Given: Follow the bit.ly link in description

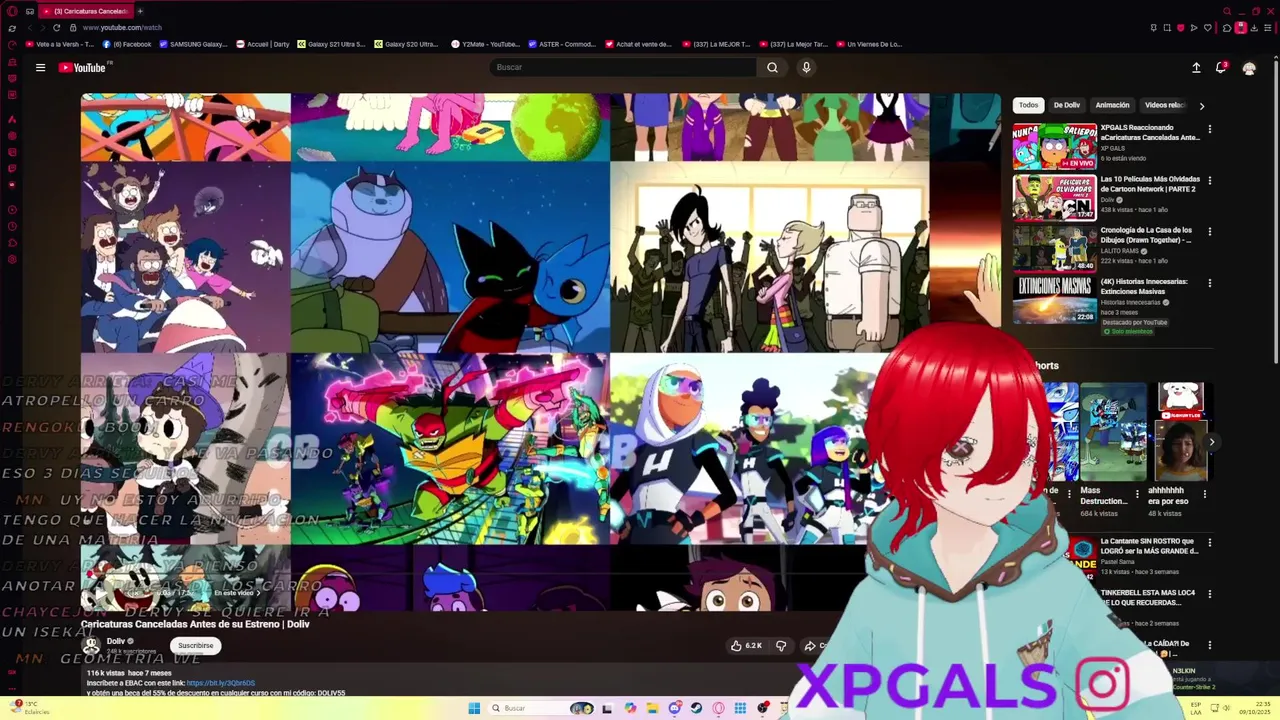Looking at the screenshot, I should tap(220, 683).
